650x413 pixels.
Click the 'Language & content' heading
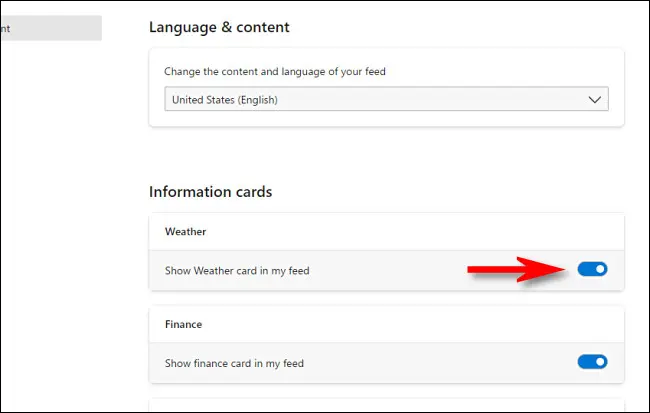coord(219,27)
